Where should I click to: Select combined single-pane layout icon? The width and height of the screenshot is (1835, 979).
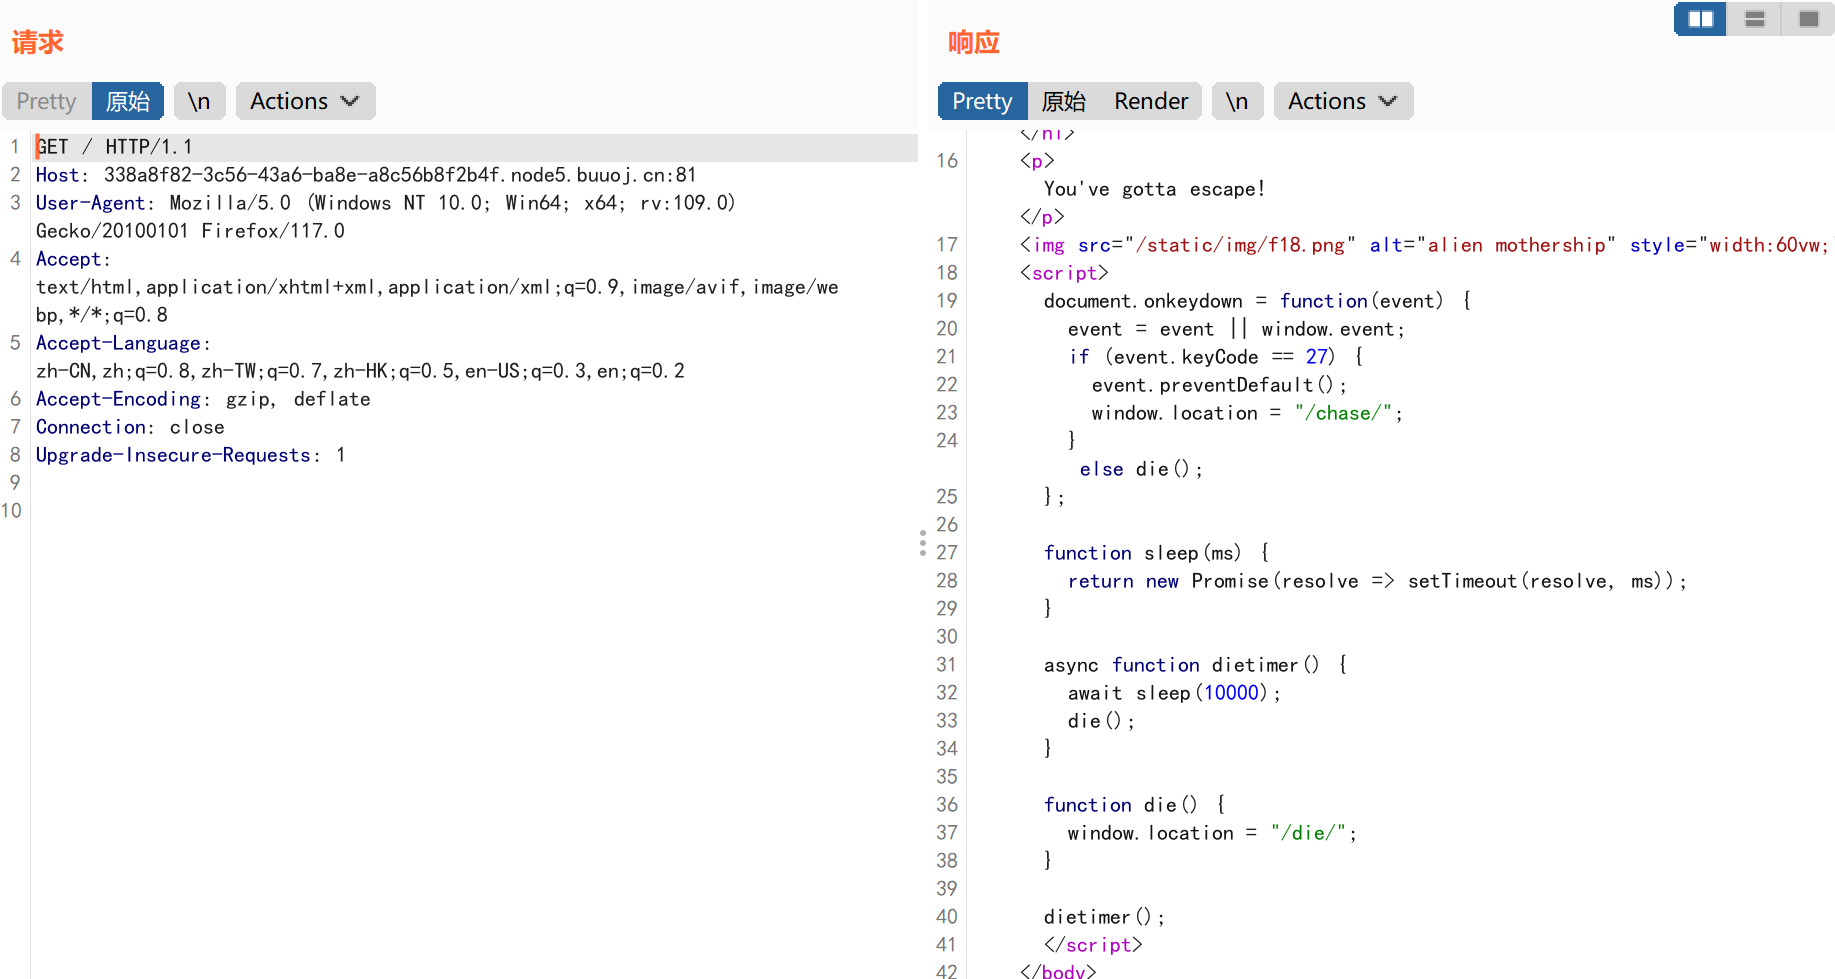[x=1808, y=19]
